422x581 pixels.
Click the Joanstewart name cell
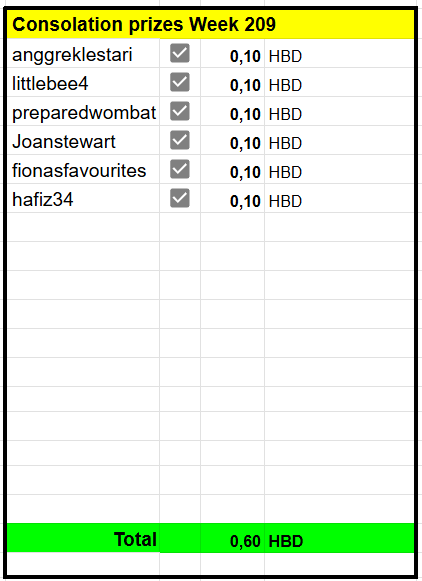83,140
